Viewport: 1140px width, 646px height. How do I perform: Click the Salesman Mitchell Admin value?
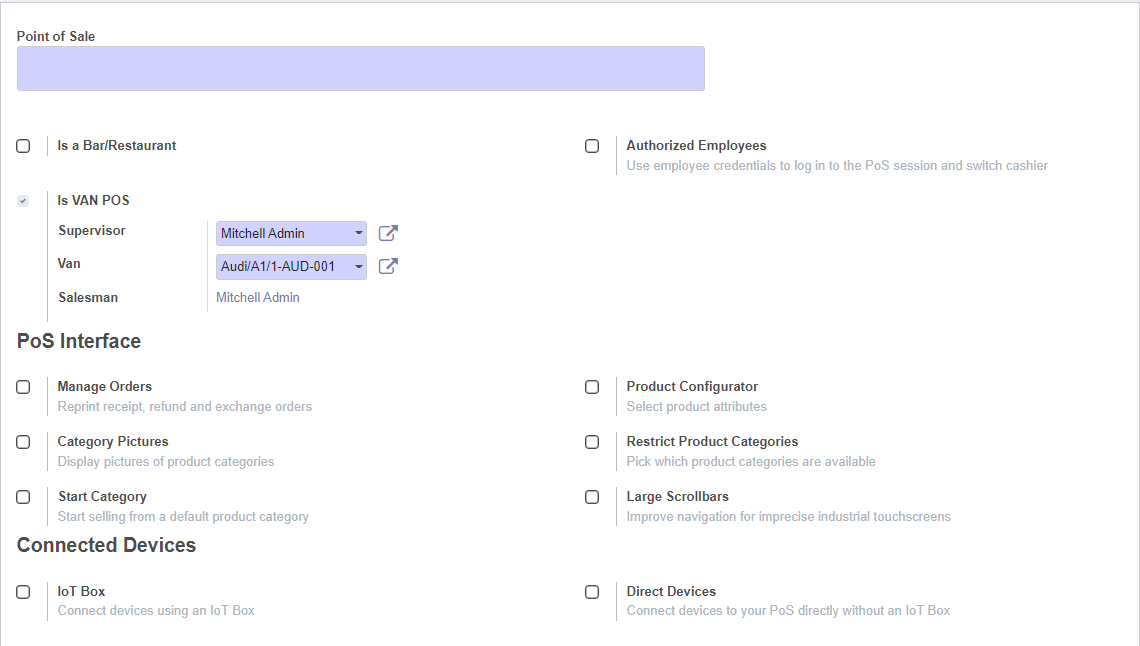[x=258, y=297]
